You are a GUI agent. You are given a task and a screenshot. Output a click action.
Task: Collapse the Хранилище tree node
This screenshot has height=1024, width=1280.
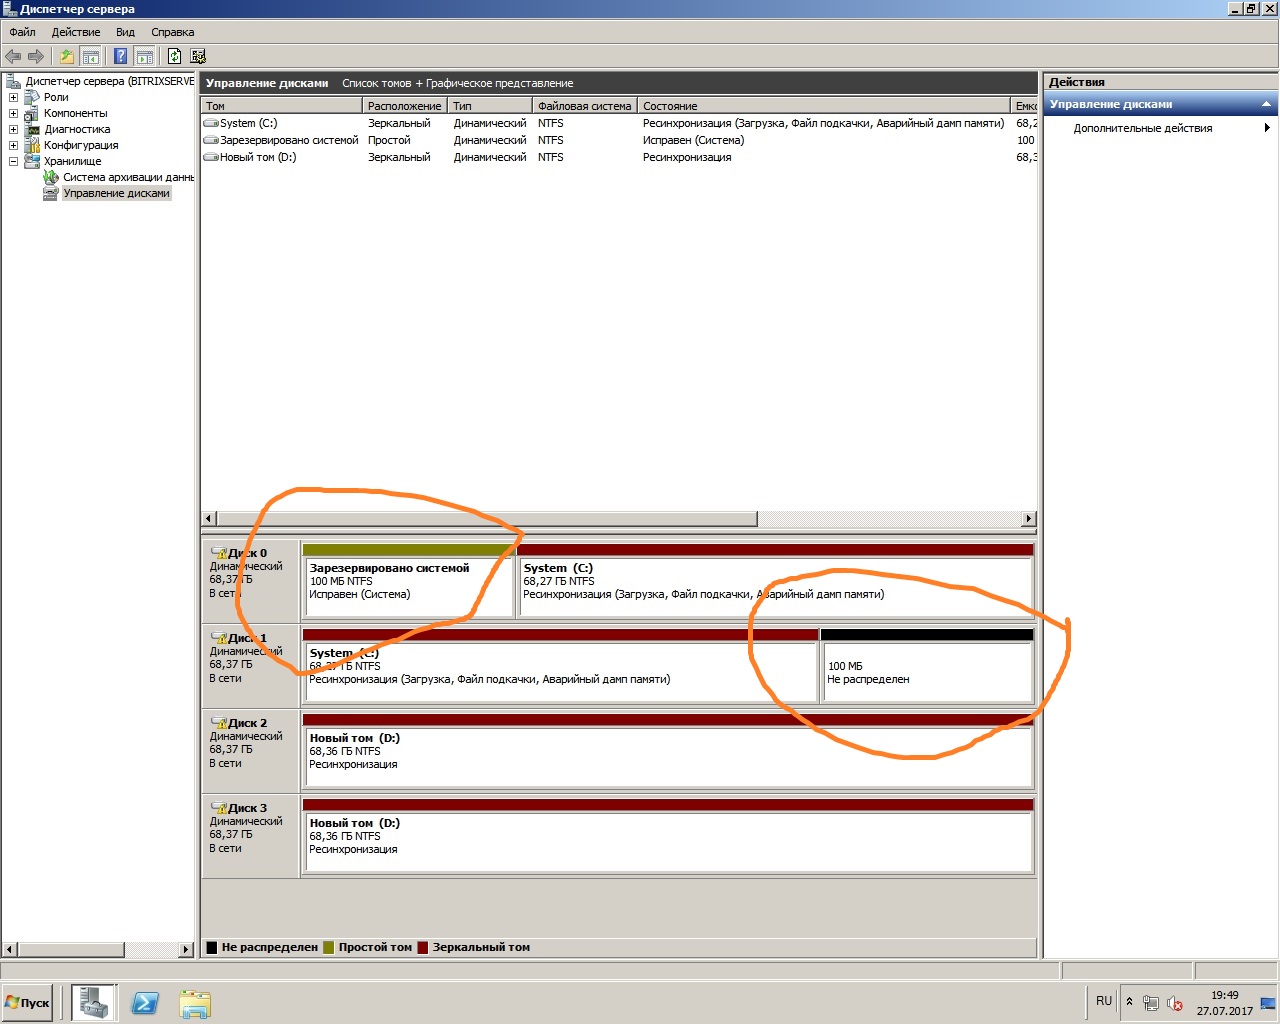[13, 161]
